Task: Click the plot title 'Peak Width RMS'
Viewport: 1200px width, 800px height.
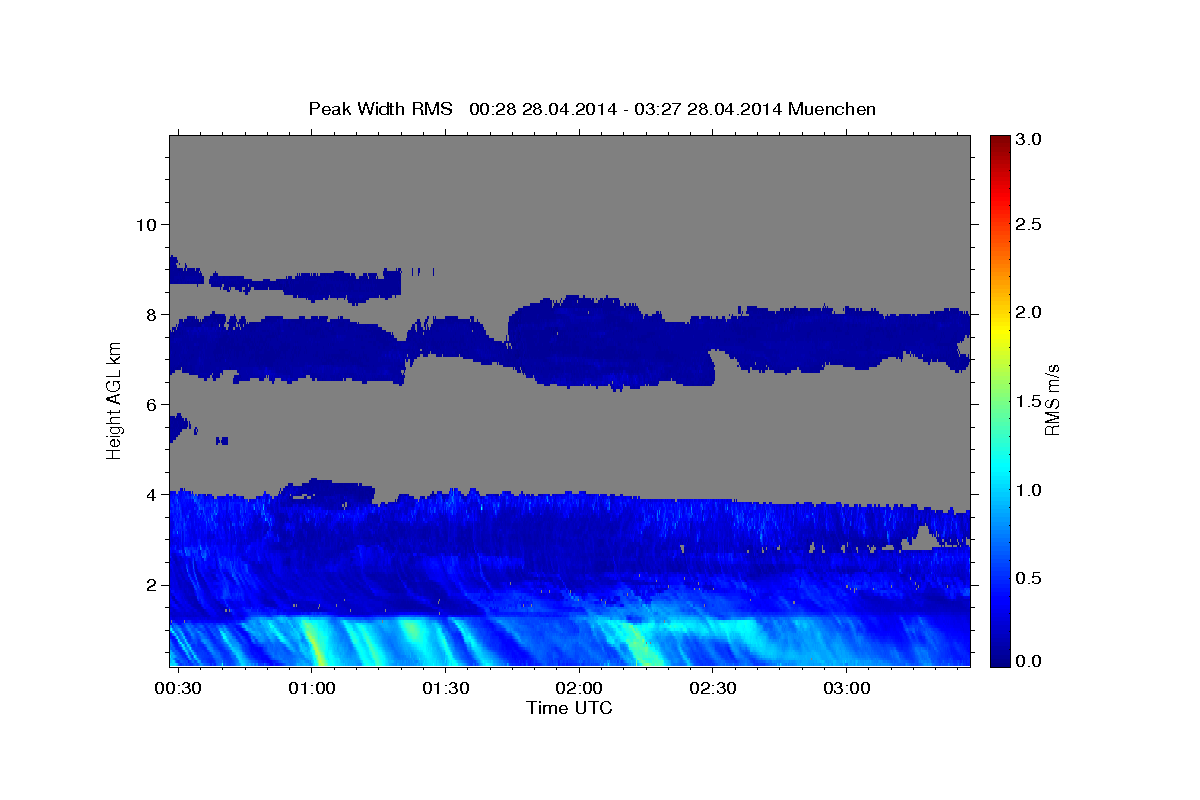Action: click(x=380, y=109)
